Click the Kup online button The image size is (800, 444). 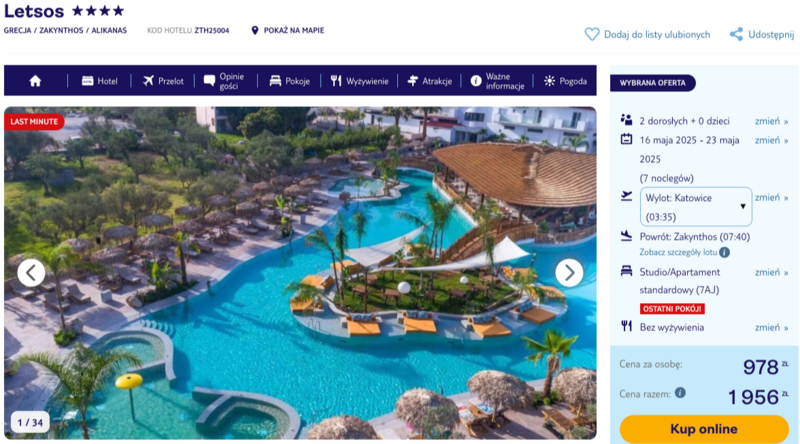point(704,429)
